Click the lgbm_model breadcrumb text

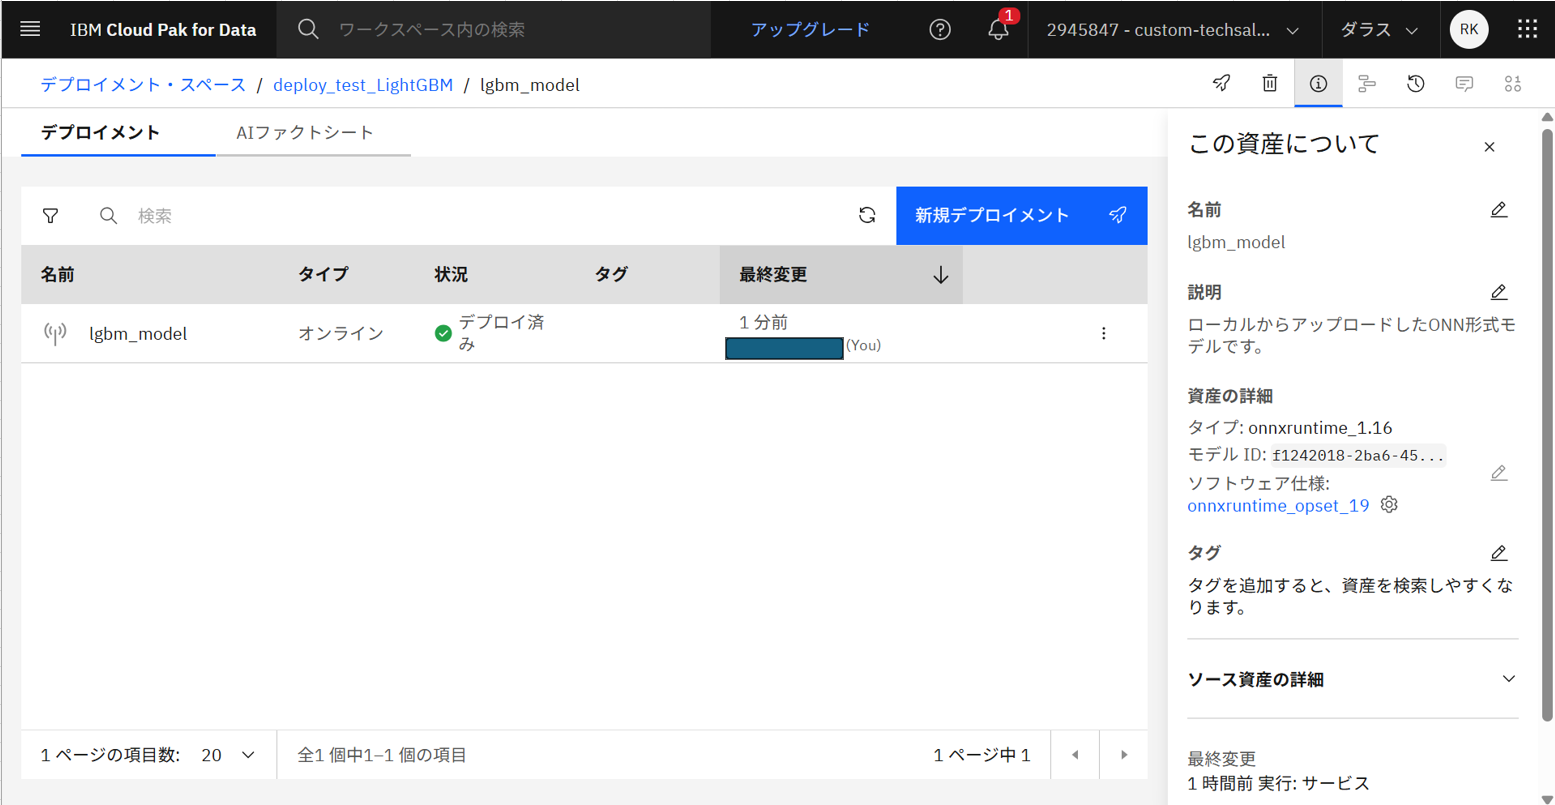click(530, 85)
